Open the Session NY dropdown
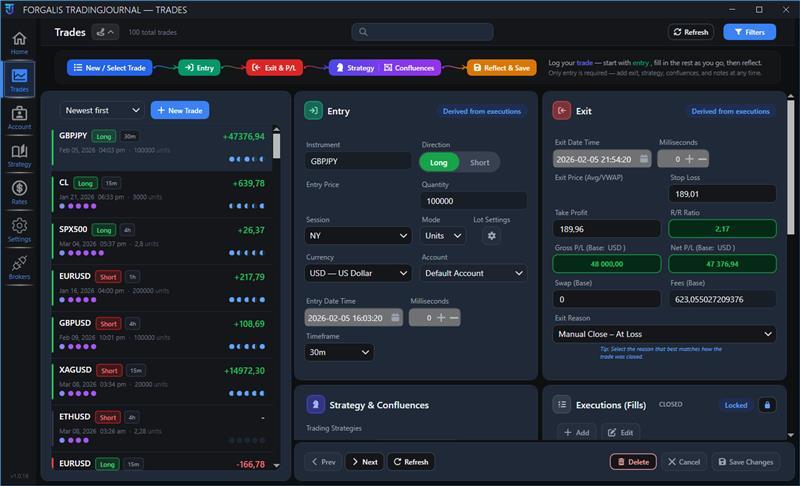 [x=358, y=236]
